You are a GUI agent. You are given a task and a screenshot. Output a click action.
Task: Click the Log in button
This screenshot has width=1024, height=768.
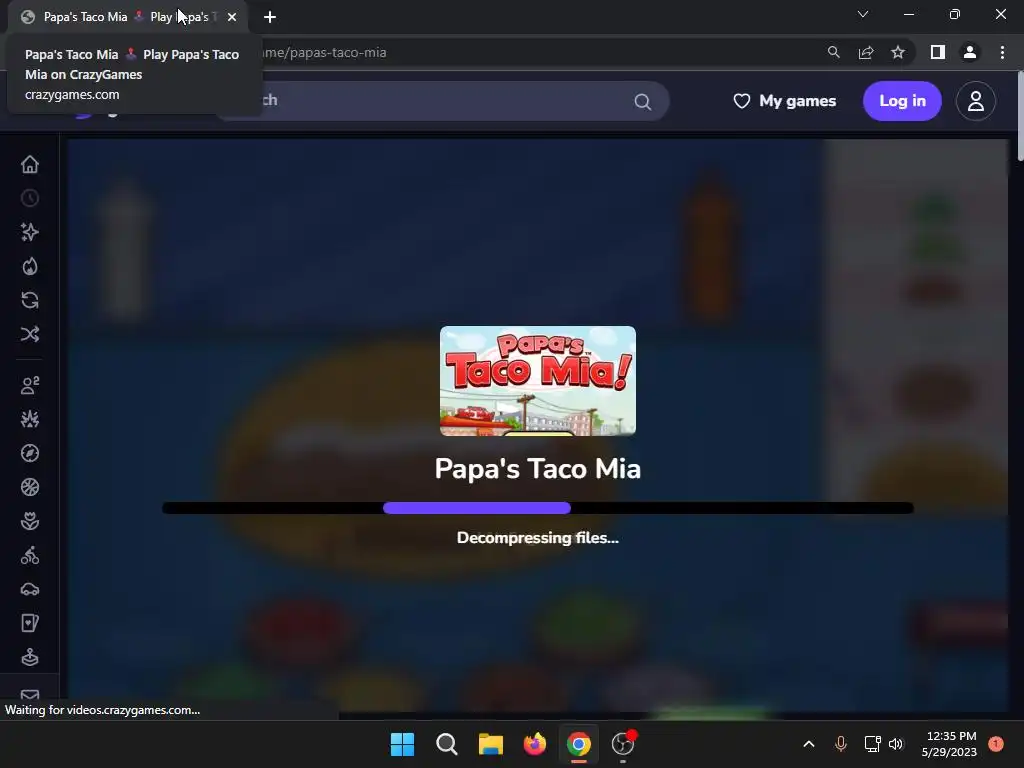902,101
